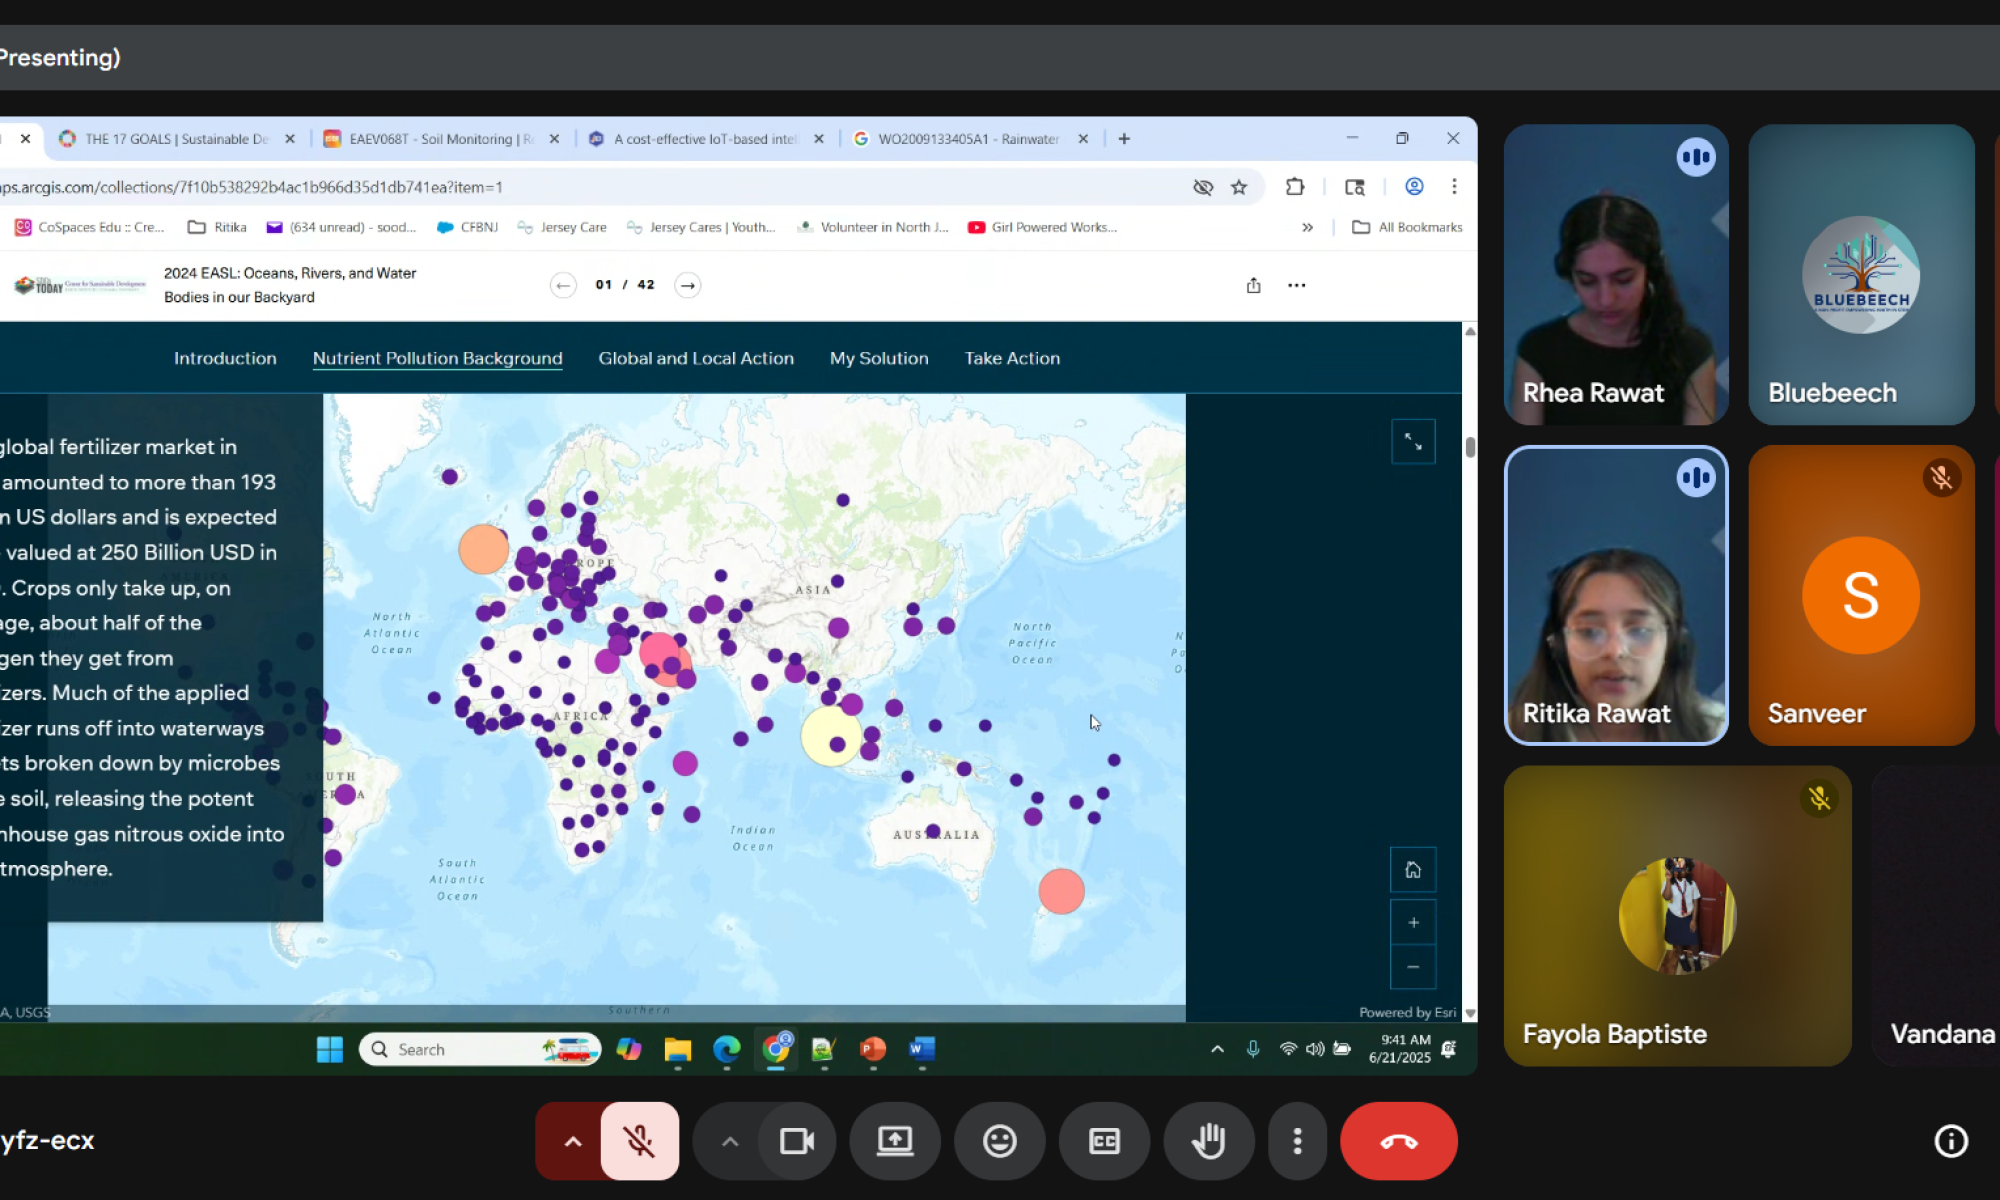This screenshot has width=2000, height=1200.
Task: Click the large yellow circle on the map
Action: pos(831,737)
